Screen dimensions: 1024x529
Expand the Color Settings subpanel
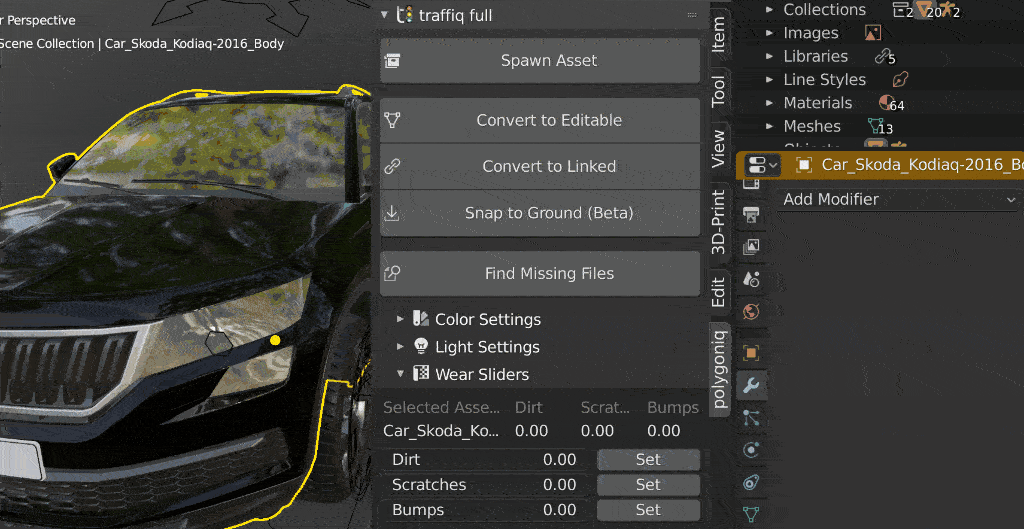click(400, 319)
